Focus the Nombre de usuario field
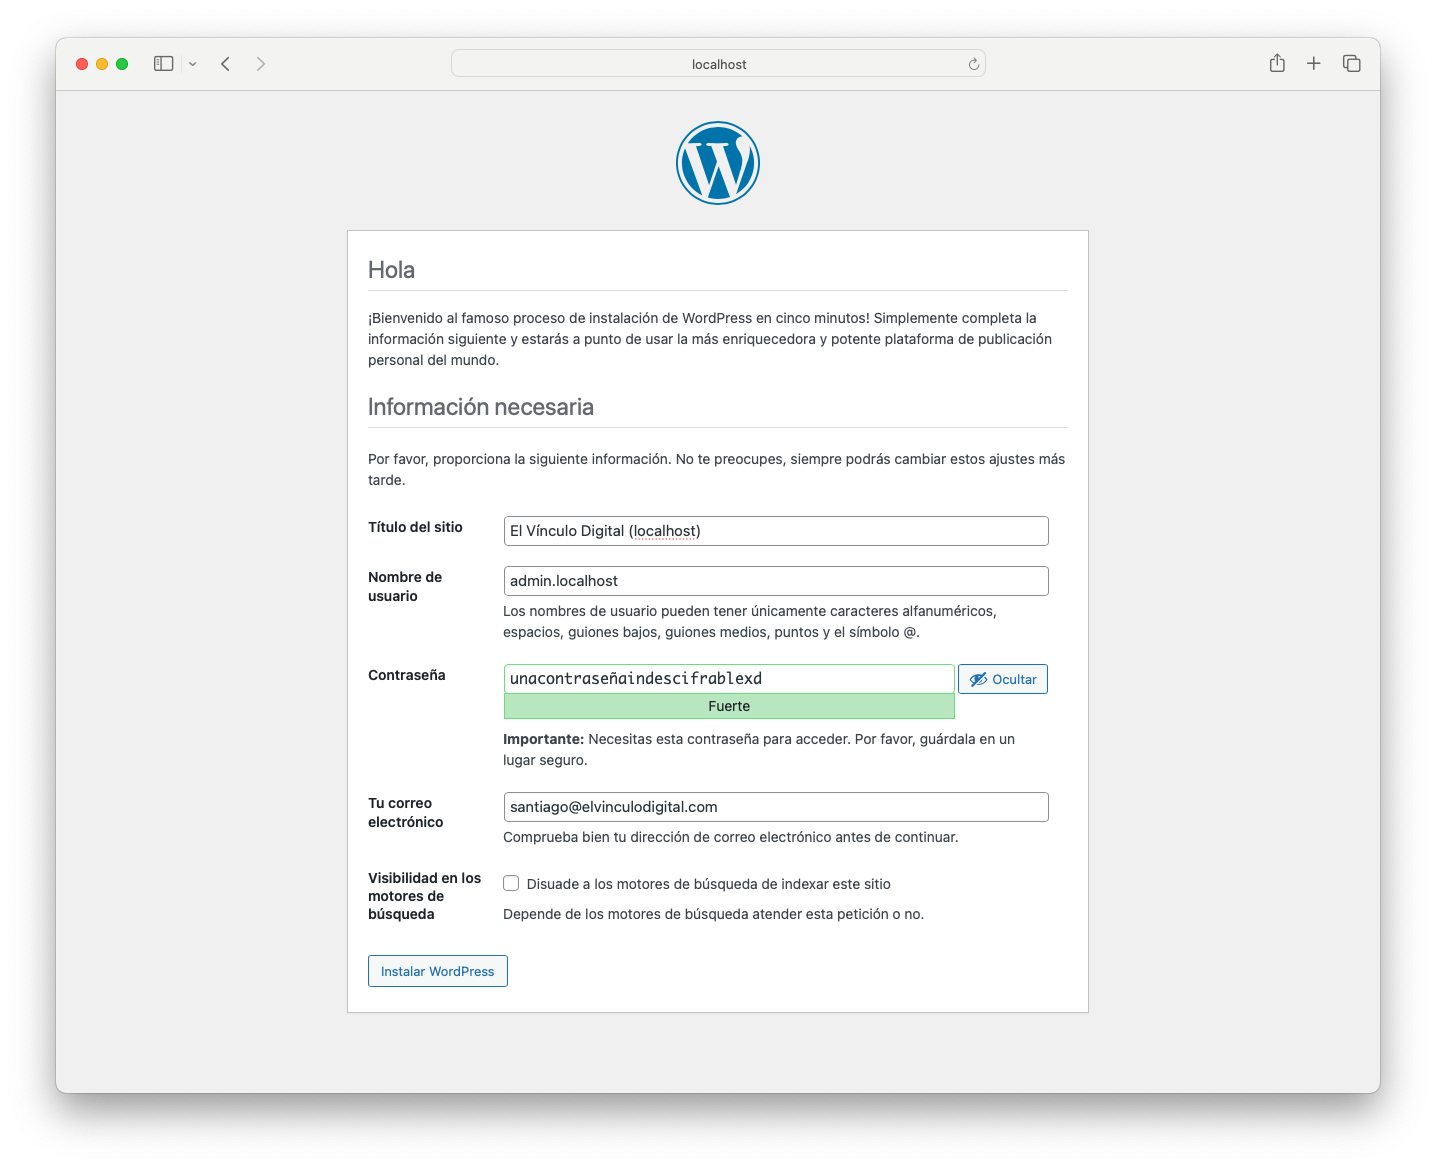 [775, 581]
